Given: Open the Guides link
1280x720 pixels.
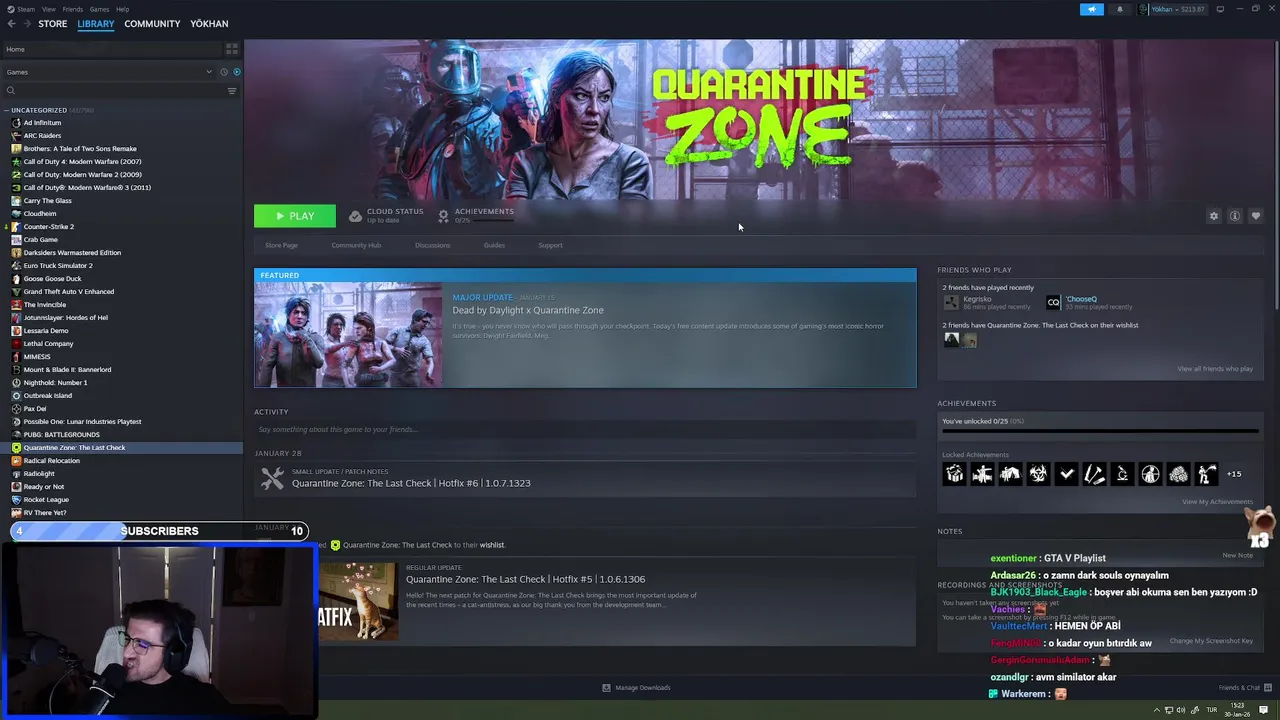Looking at the screenshot, I should coord(494,245).
